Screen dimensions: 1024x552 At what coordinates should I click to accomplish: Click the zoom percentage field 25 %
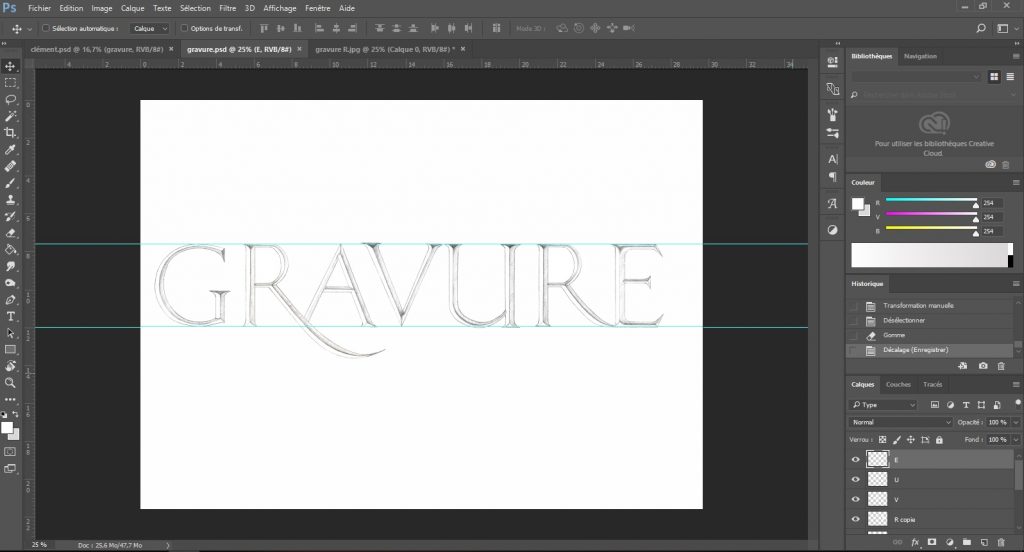click(40, 545)
